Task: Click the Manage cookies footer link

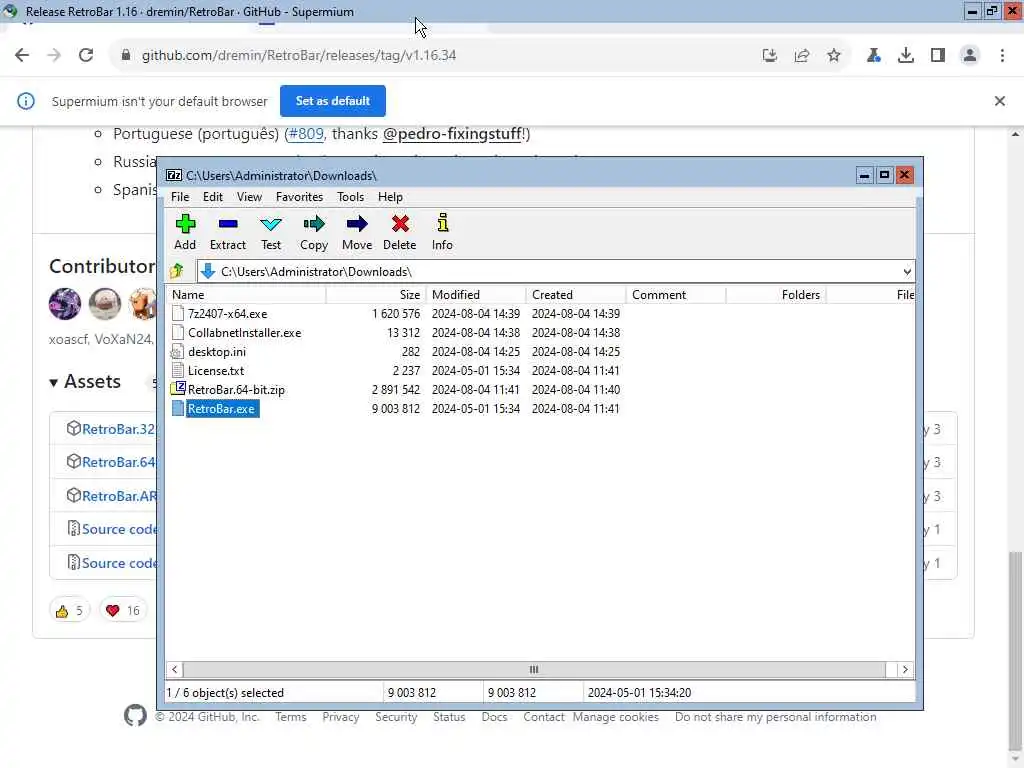Action: click(616, 717)
